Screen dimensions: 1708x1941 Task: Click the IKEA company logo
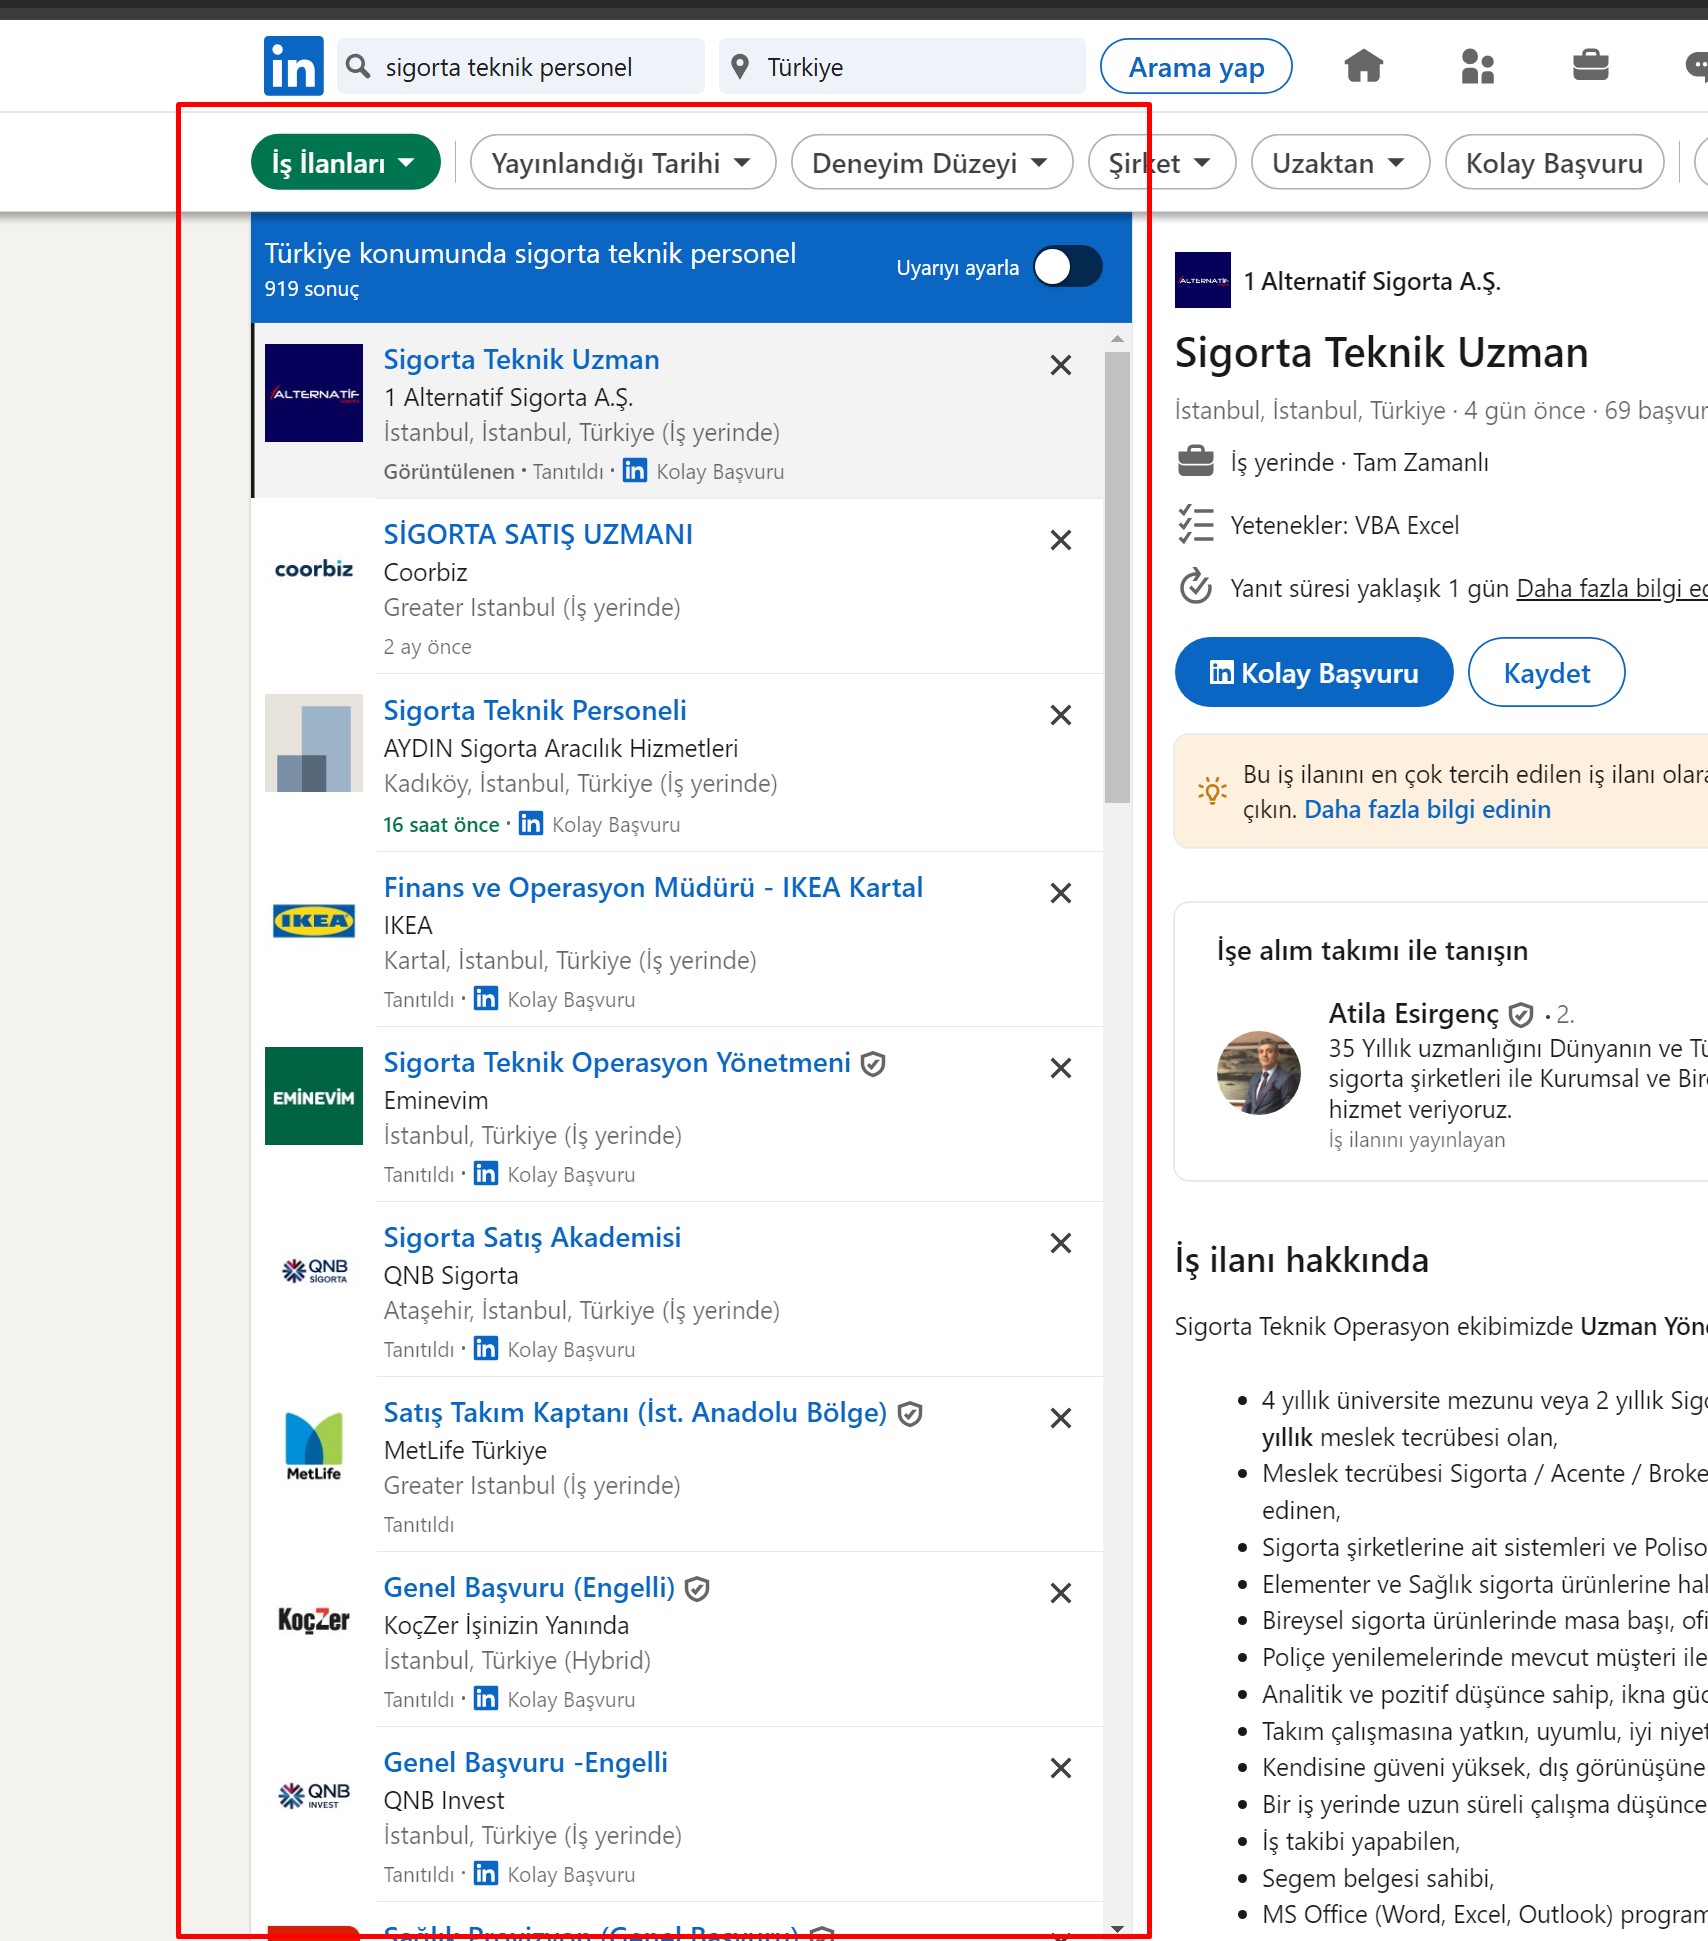click(x=314, y=921)
